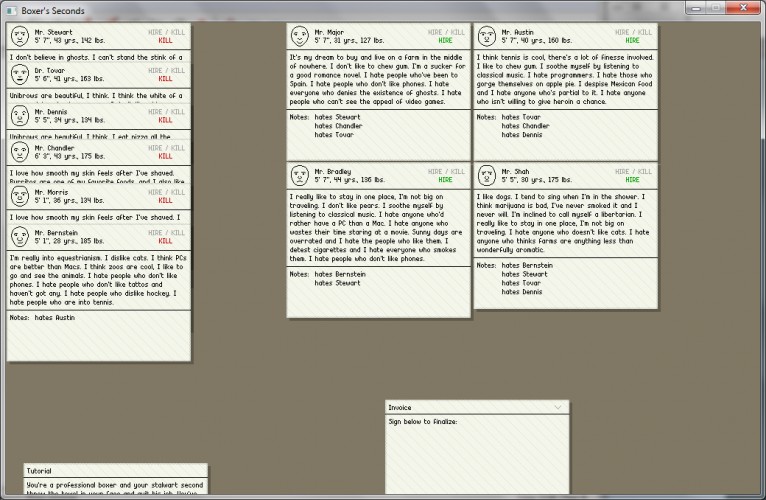Click 'hates Dennis' note on Mr. Shah's card

pyautogui.click(x=522, y=292)
